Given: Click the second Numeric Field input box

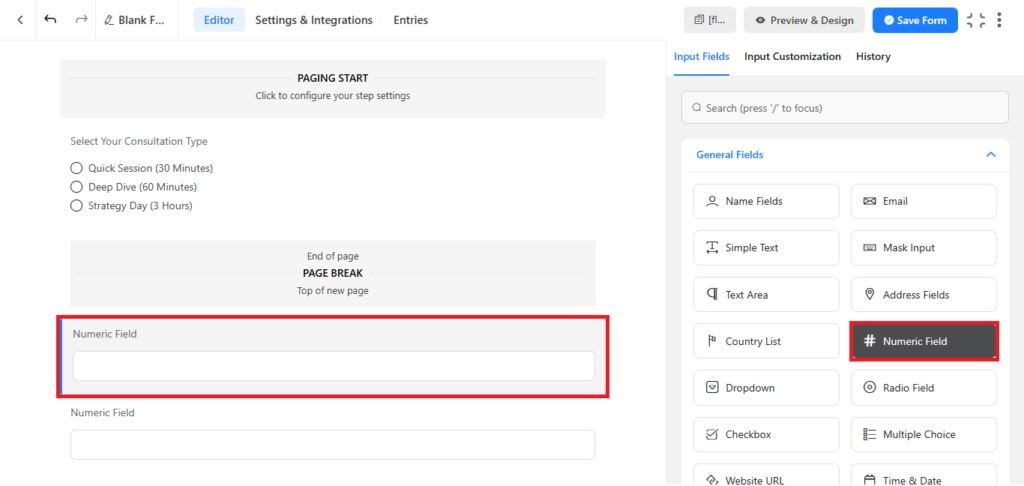Looking at the screenshot, I should click(x=332, y=445).
